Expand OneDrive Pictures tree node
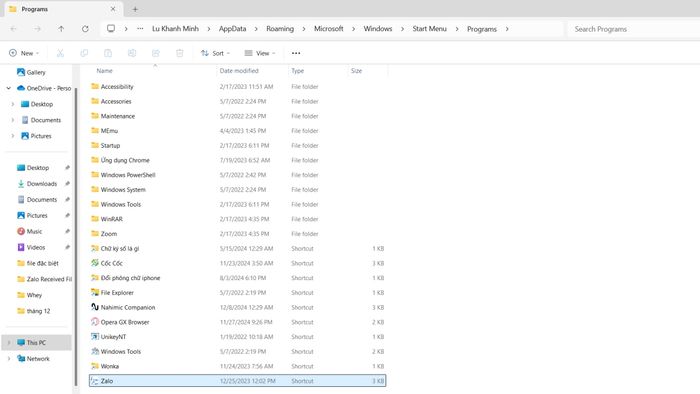Screen dimensions: 700x394 [x=12, y=136]
